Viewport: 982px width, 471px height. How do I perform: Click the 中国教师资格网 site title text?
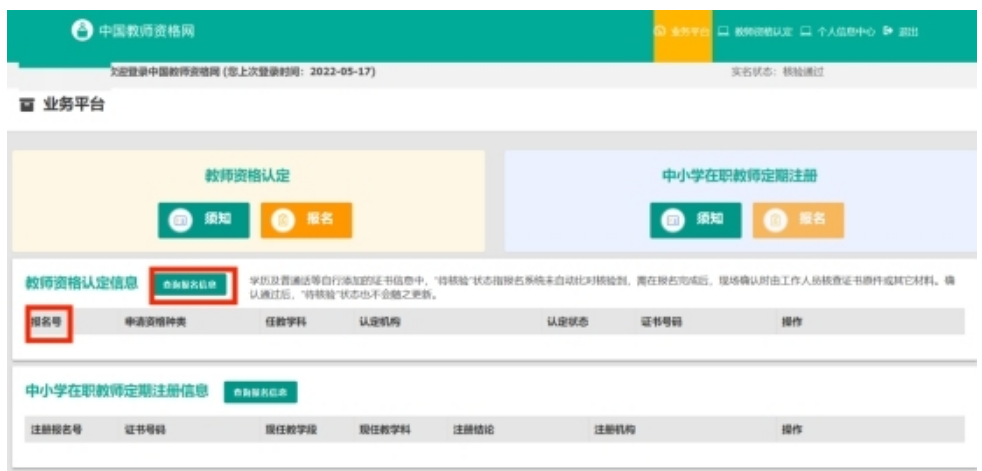point(146,31)
